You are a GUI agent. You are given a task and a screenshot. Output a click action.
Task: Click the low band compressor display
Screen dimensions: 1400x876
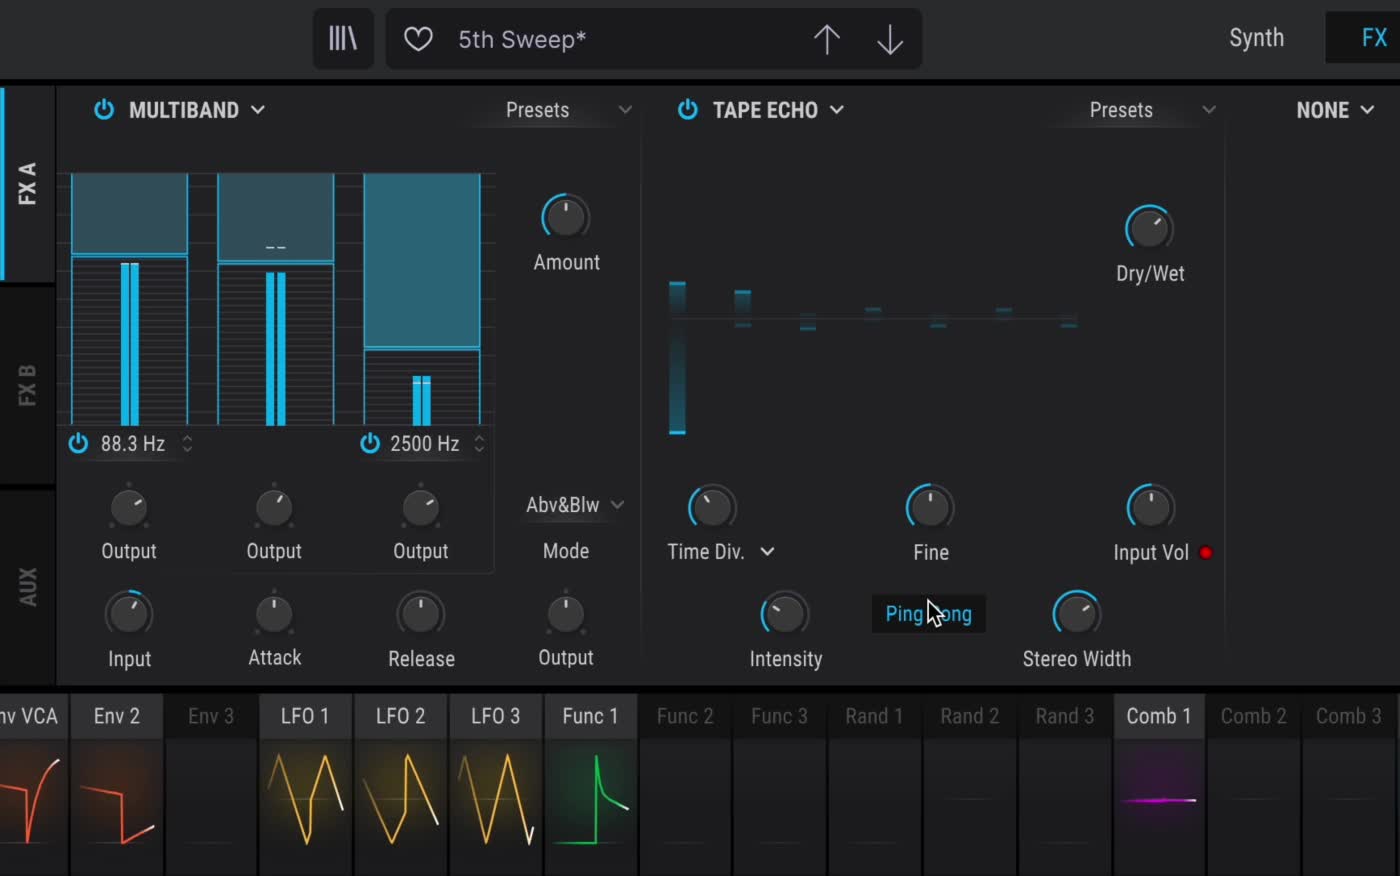click(130, 298)
